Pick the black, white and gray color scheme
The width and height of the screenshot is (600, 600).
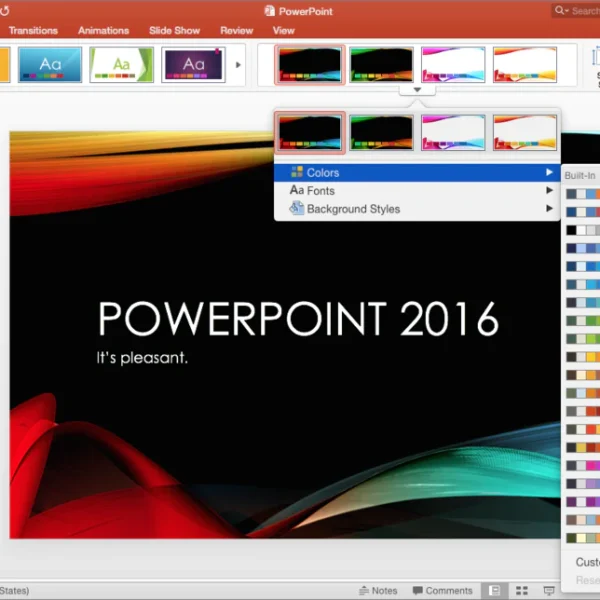583,230
